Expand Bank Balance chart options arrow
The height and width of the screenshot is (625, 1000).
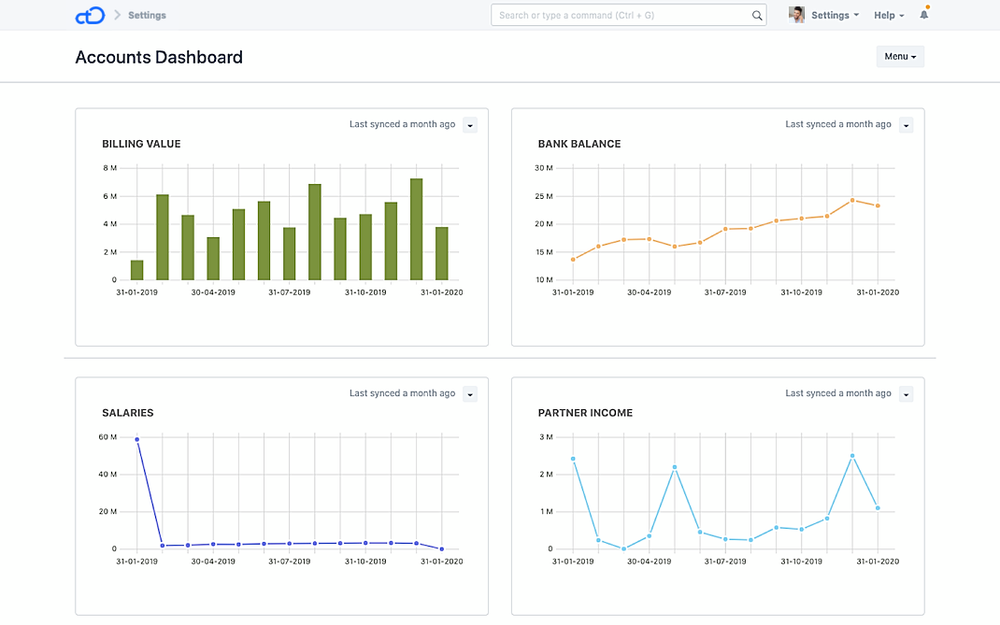click(906, 125)
